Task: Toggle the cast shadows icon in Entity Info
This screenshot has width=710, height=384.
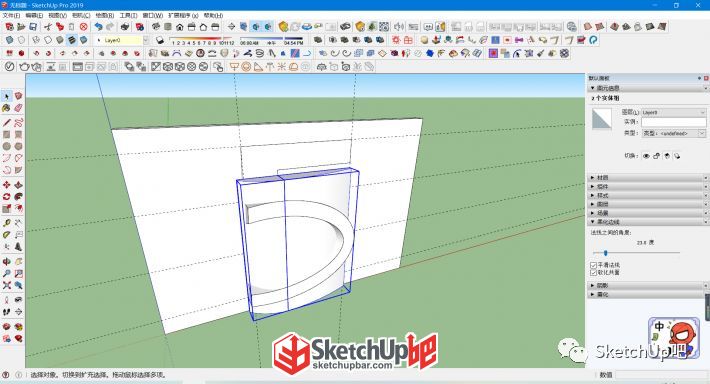Action: pyautogui.click(x=677, y=156)
